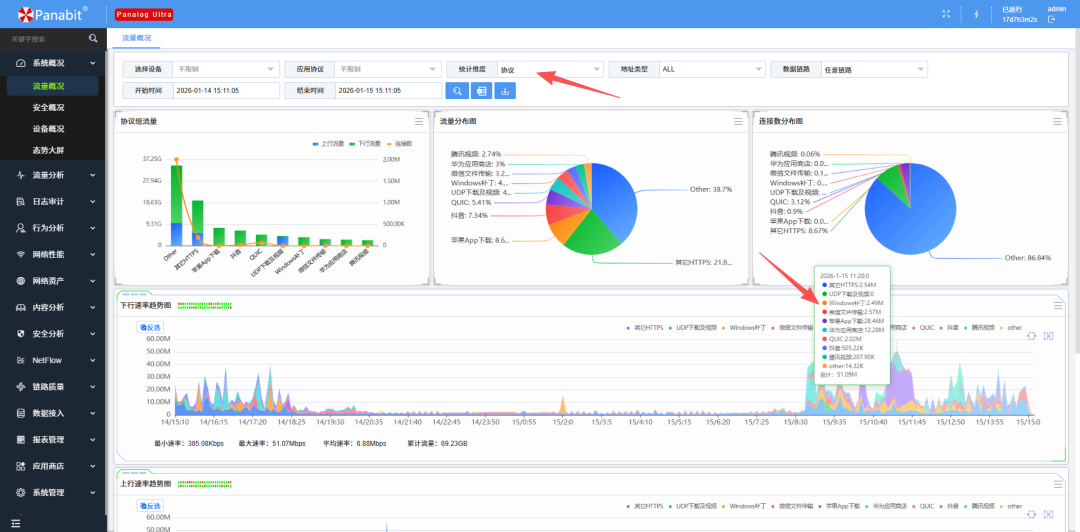Toggle Windows补丁 in 下行速率趋势图 legend

[x=744, y=327]
